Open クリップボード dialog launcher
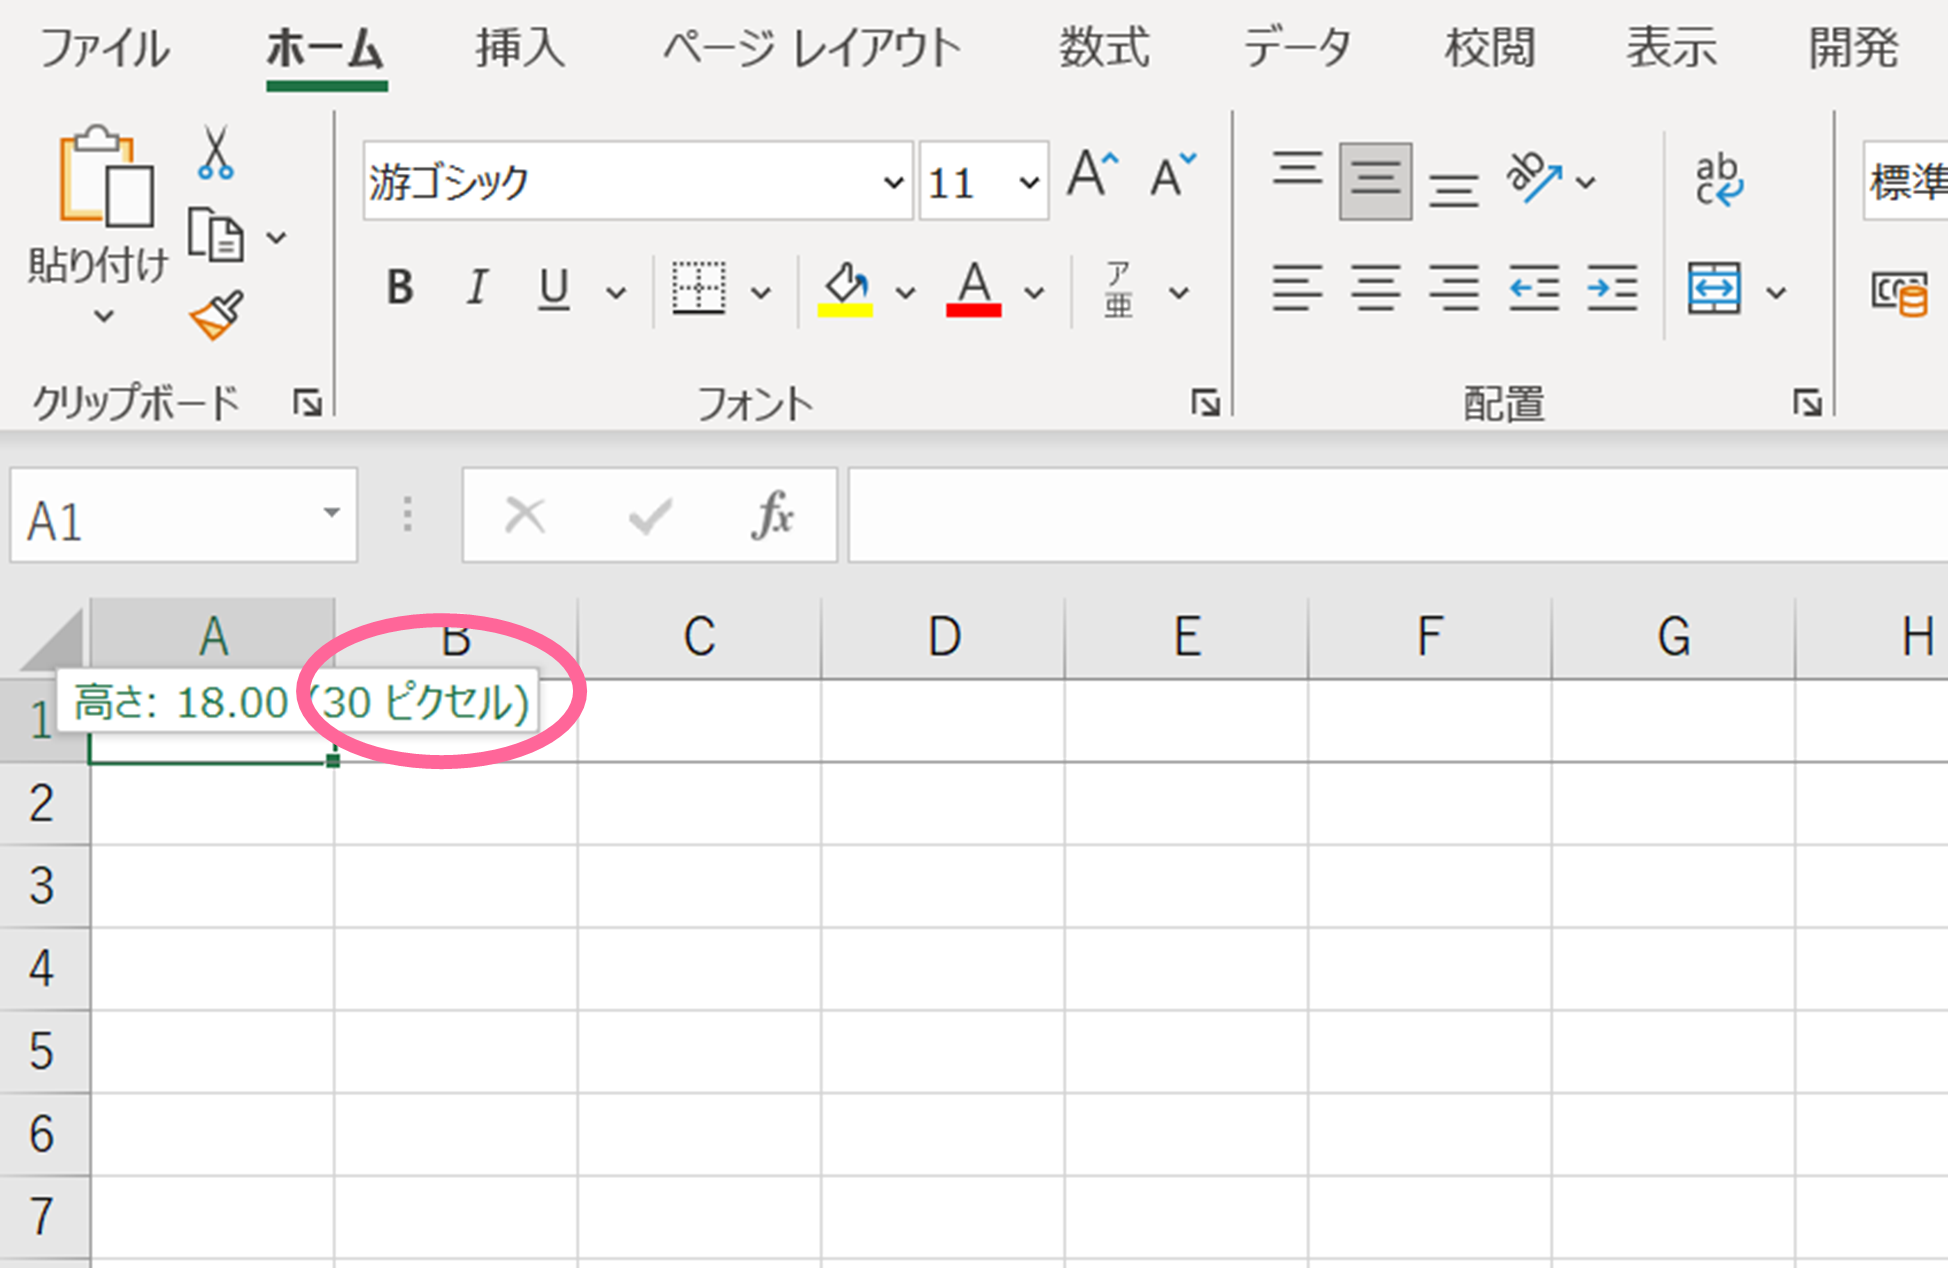The height and width of the screenshot is (1268, 1948). [307, 403]
